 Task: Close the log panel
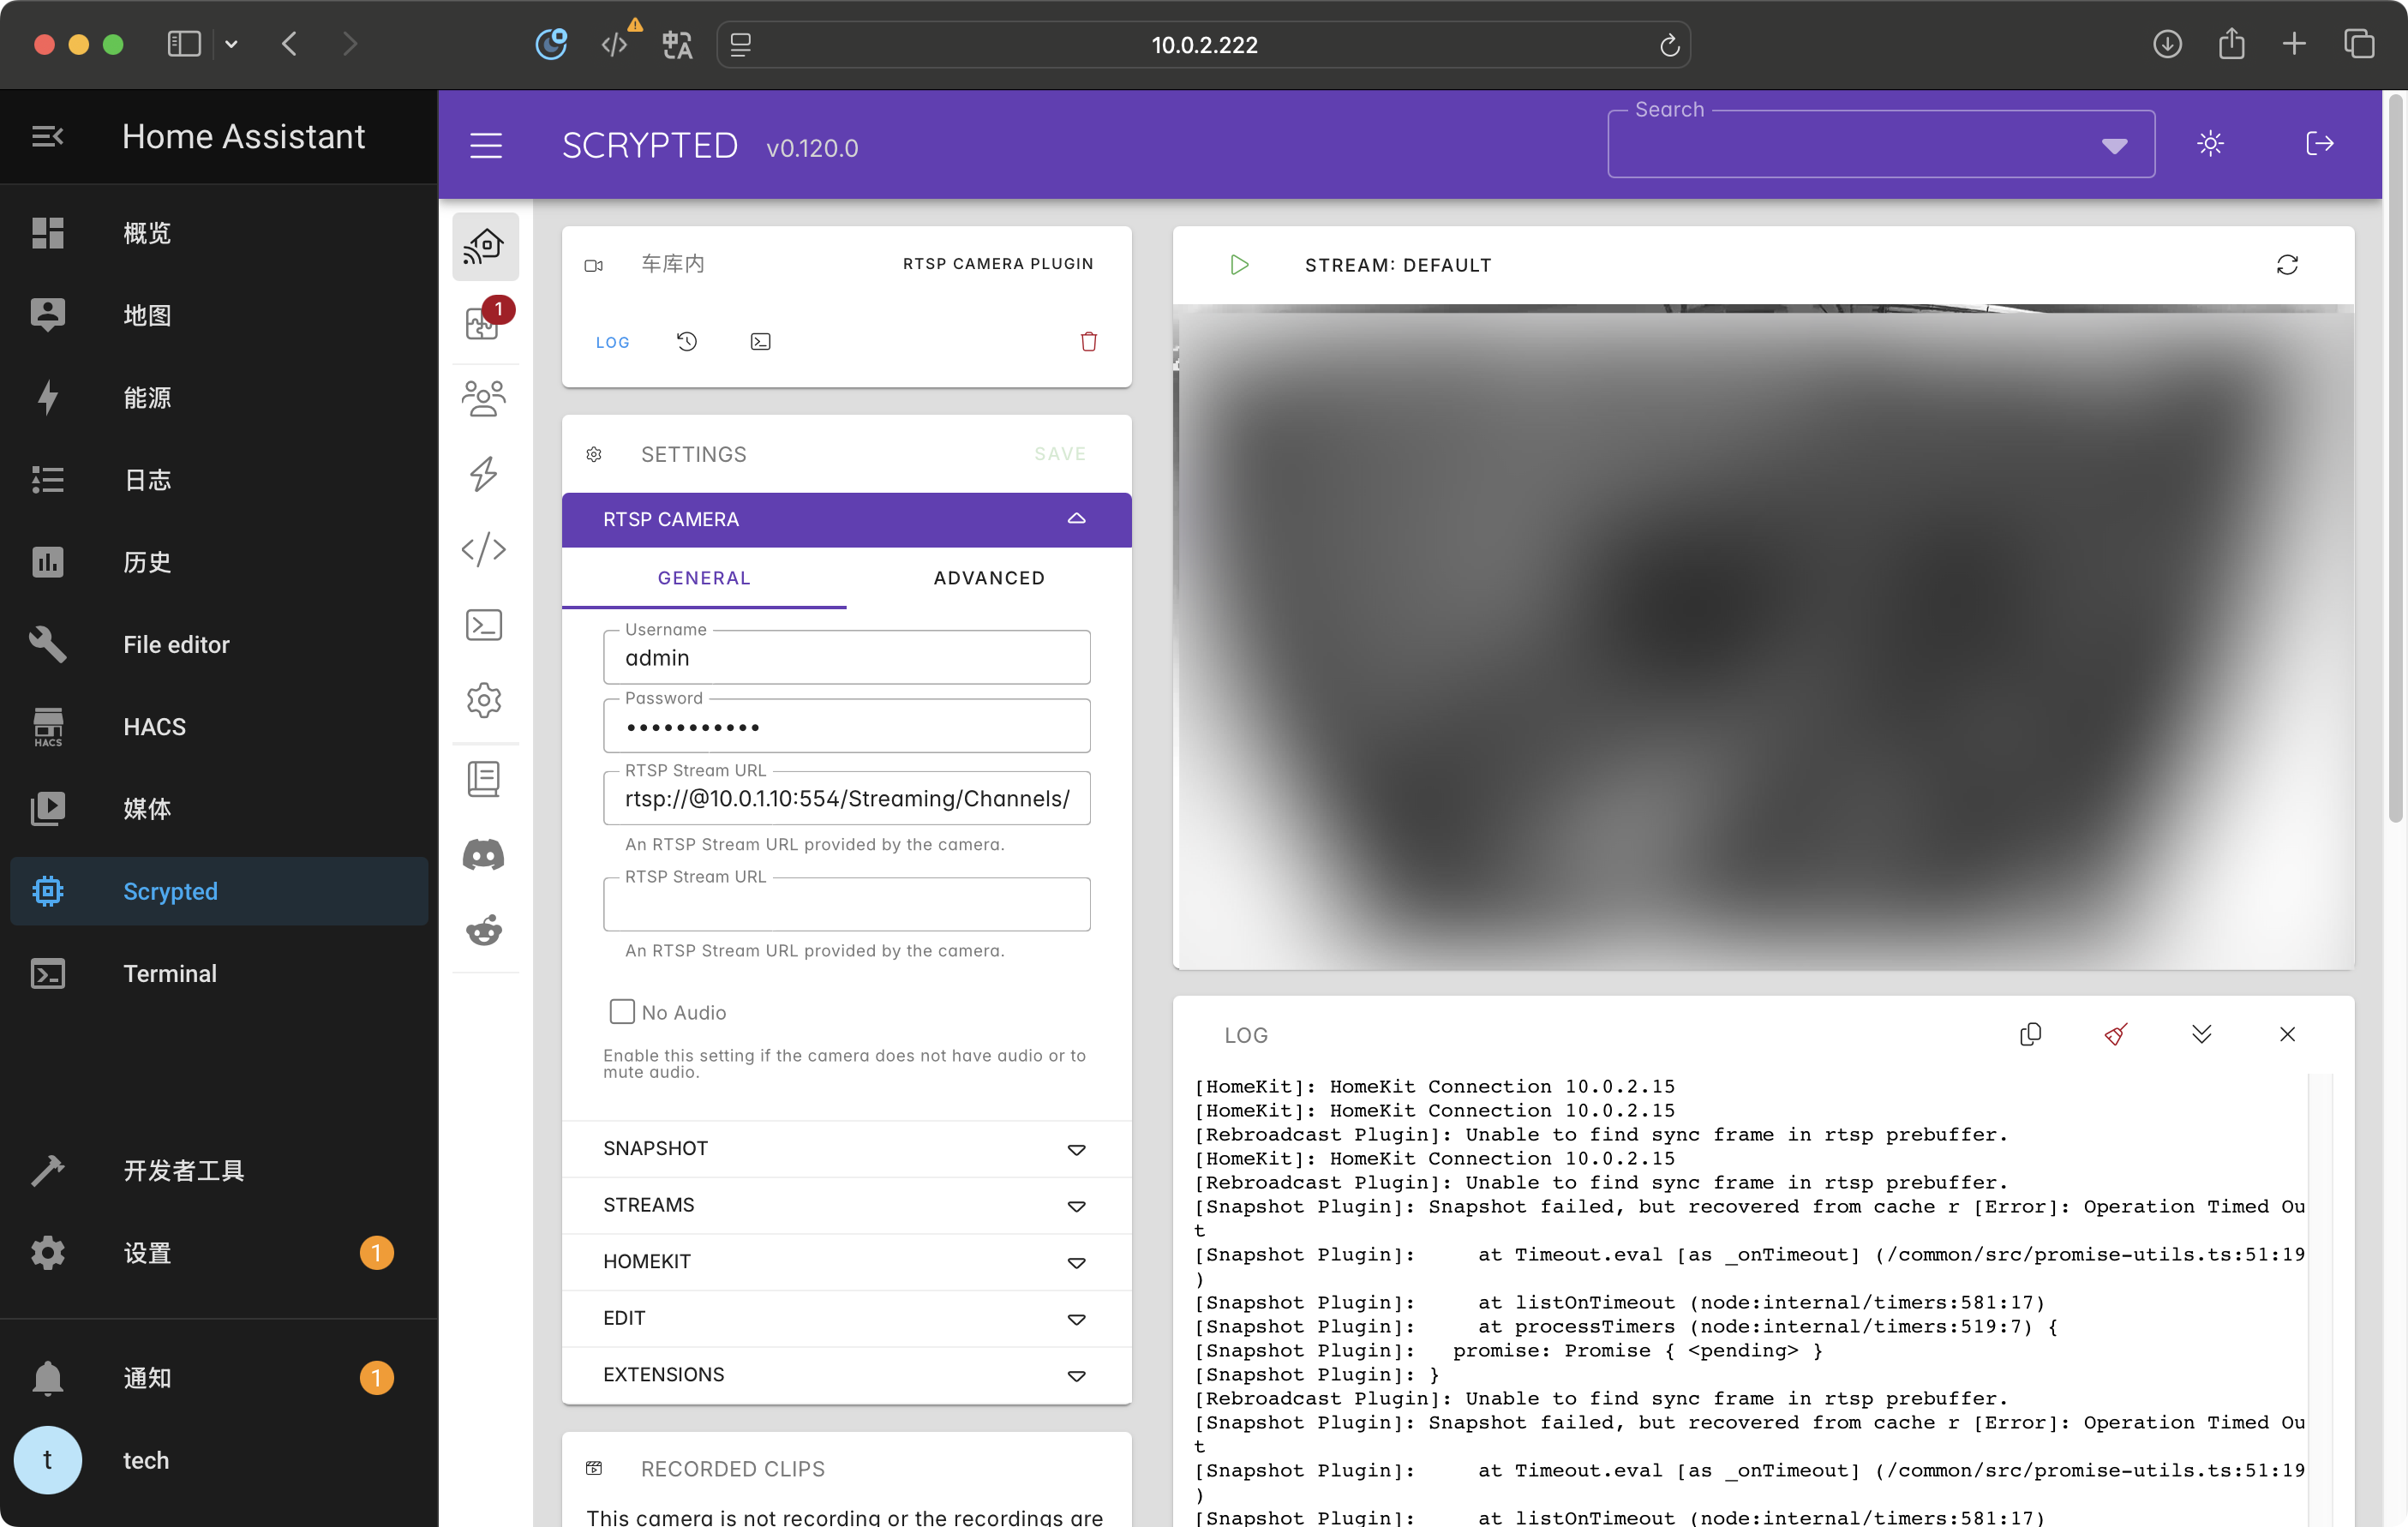click(x=2287, y=1034)
